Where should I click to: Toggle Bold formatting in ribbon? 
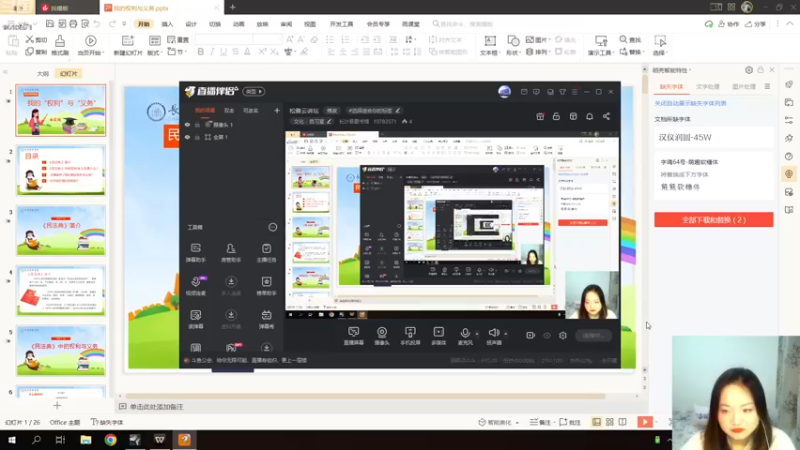click(201, 52)
